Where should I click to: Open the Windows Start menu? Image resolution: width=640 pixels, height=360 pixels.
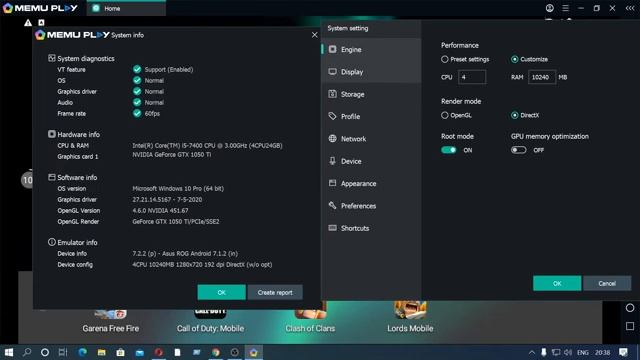tap(9, 352)
